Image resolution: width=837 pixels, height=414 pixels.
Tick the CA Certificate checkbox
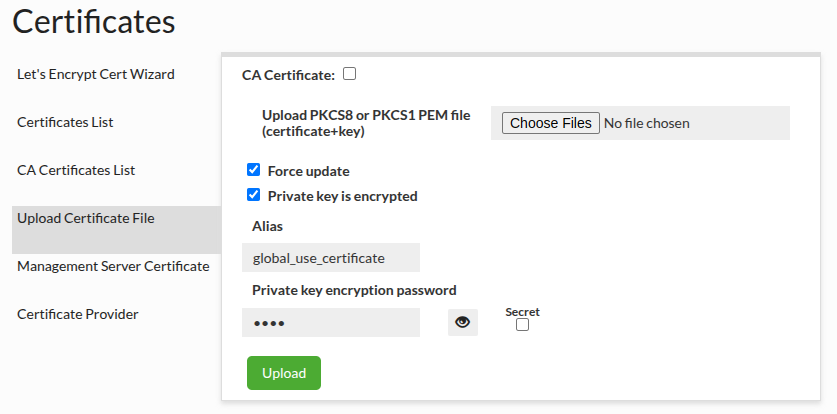tap(350, 74)
